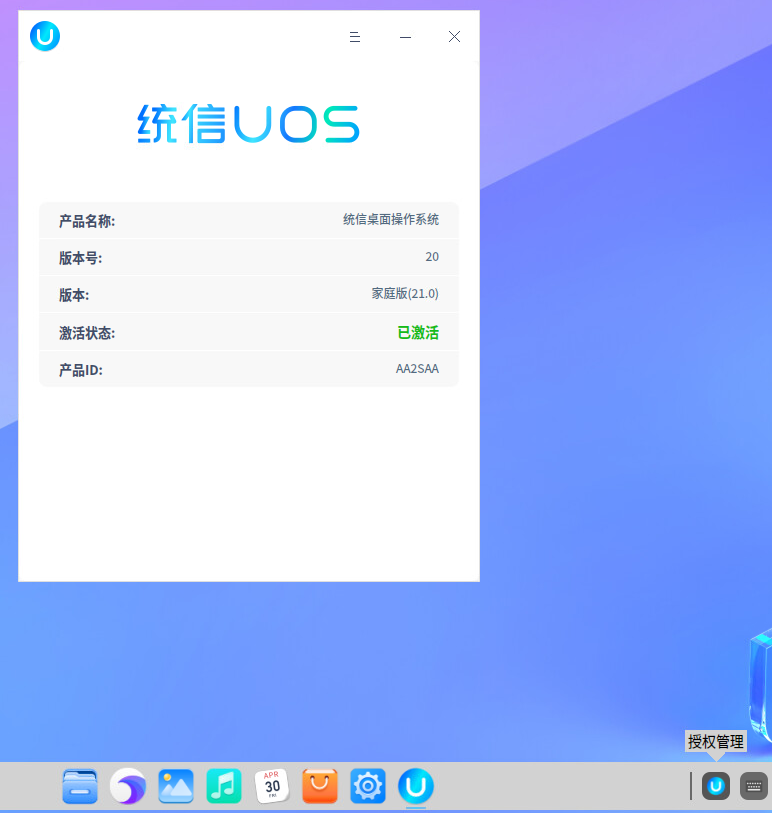Click the product ID value AA2SAA
The width and height of the screenshot is (772, 813).
click(417, 369)
